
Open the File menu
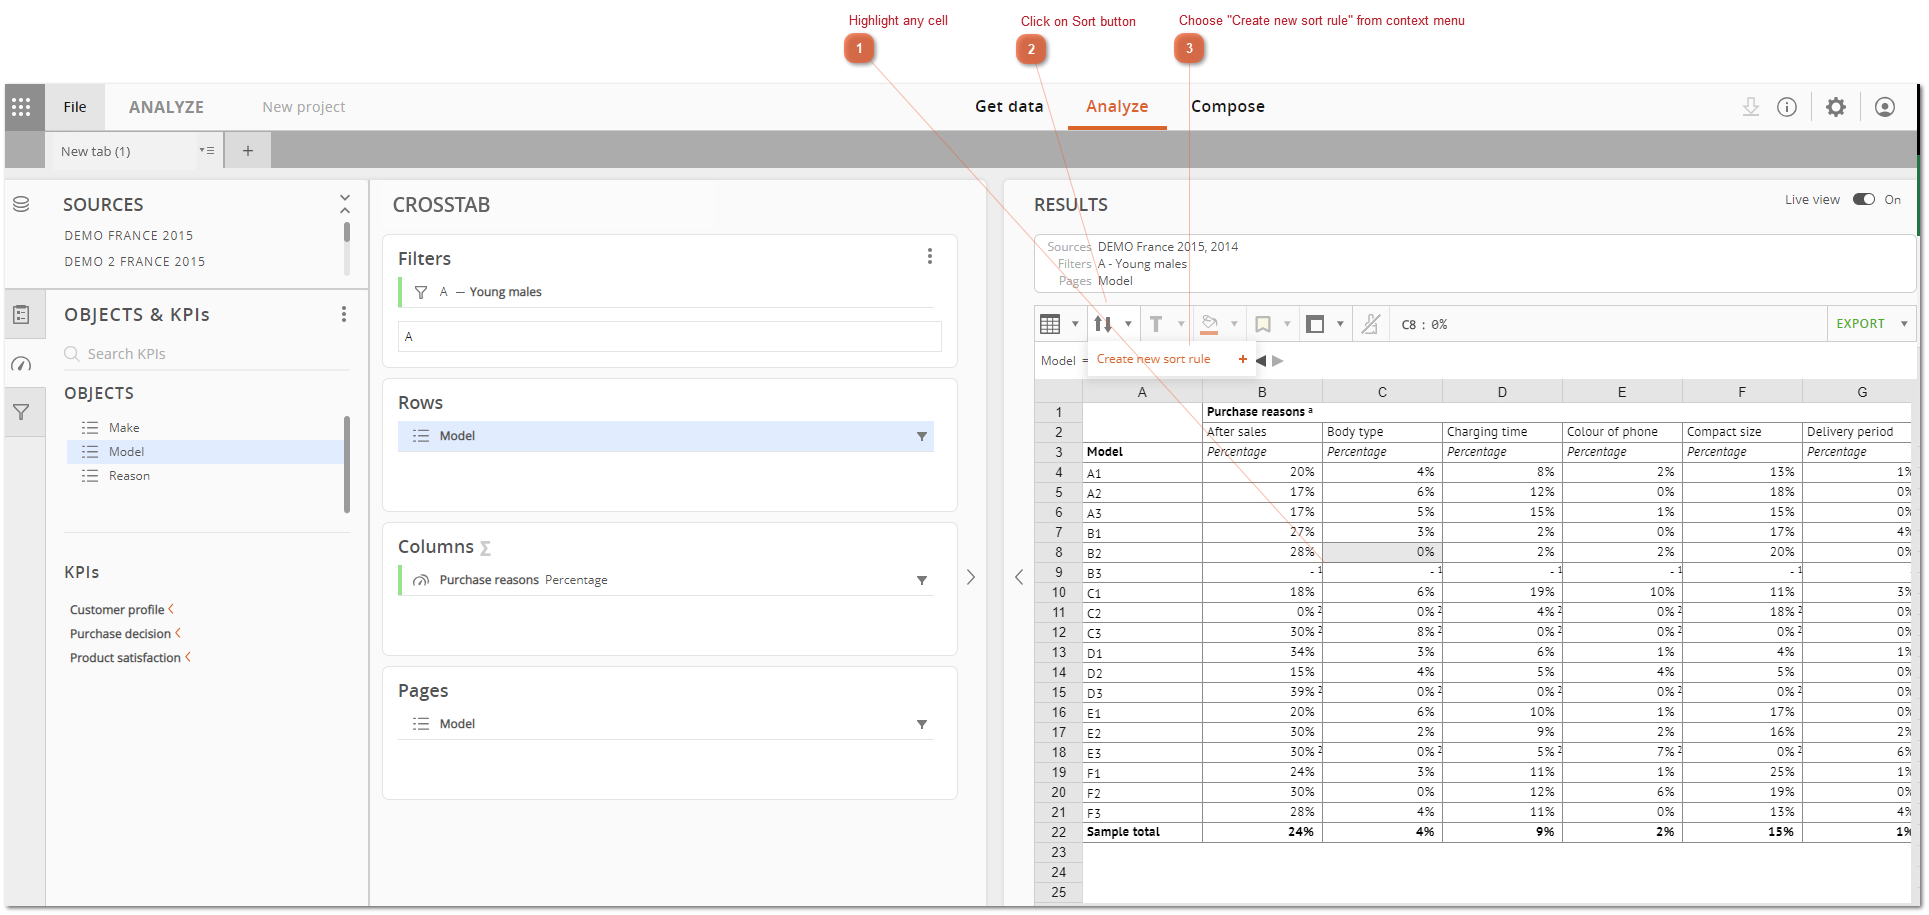[75, 107]
